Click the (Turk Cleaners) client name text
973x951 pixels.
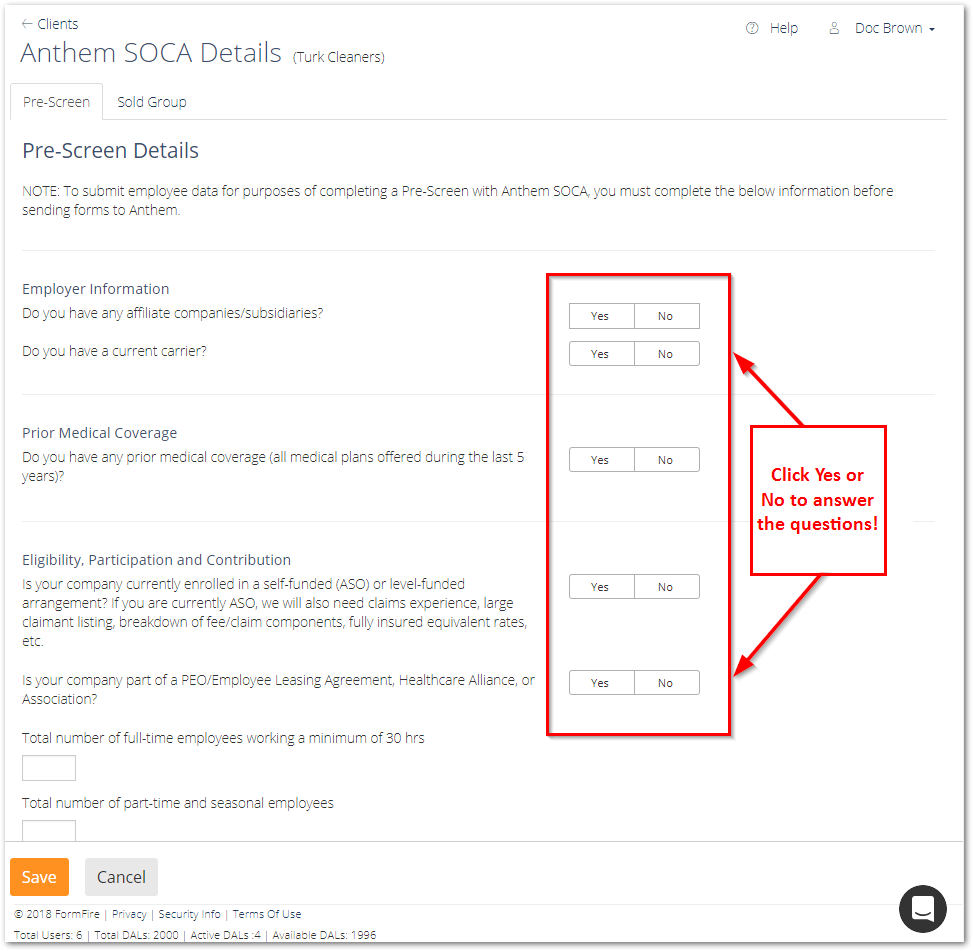339,57
